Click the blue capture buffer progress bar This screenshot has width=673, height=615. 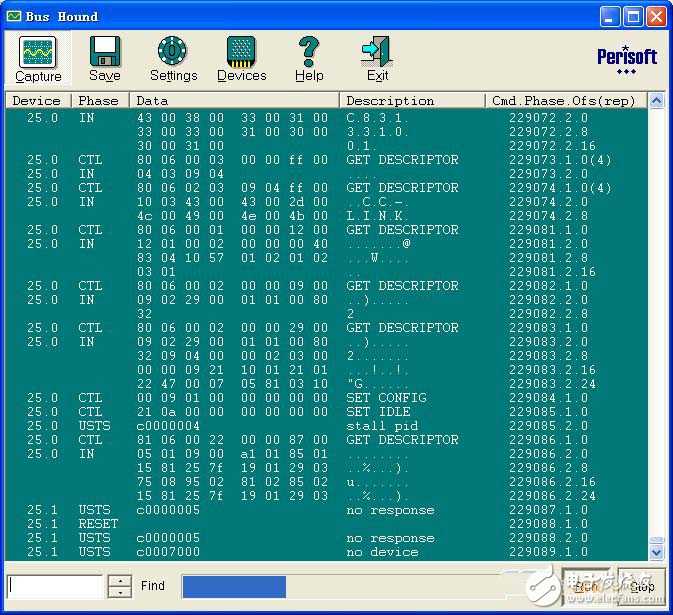click(234, 586)
